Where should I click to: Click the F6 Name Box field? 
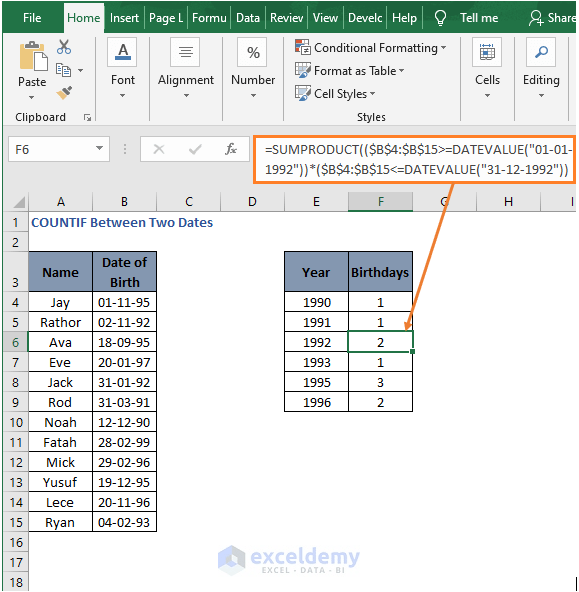pyautogui.click(x=59, y=149)
